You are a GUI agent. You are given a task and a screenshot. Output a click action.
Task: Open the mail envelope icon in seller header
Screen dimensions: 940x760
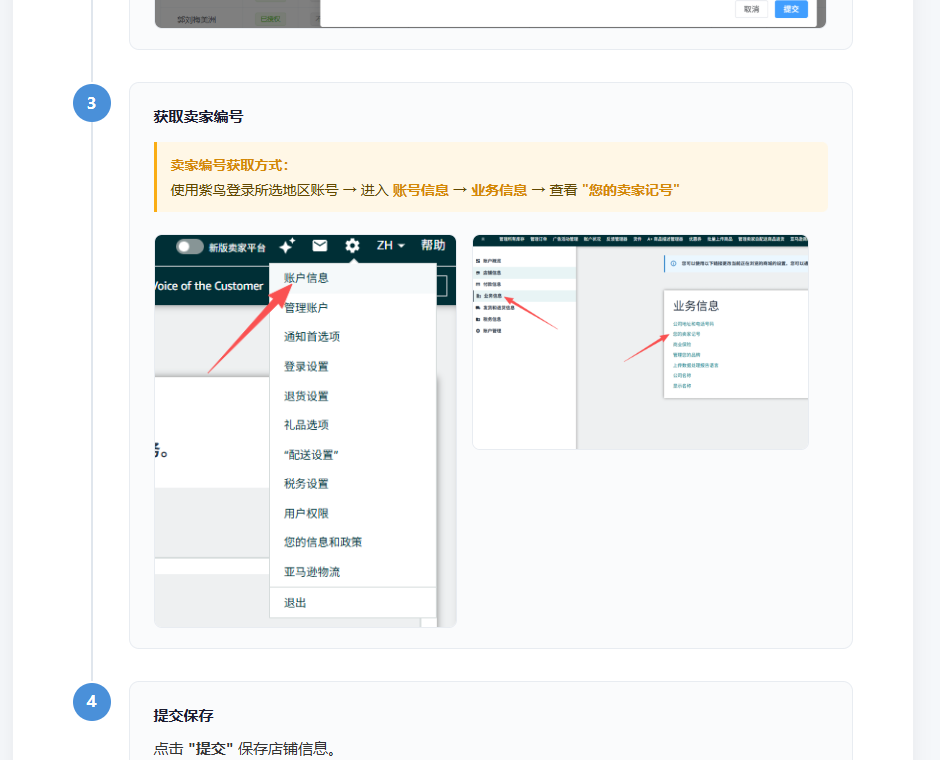tap(320, 246)
